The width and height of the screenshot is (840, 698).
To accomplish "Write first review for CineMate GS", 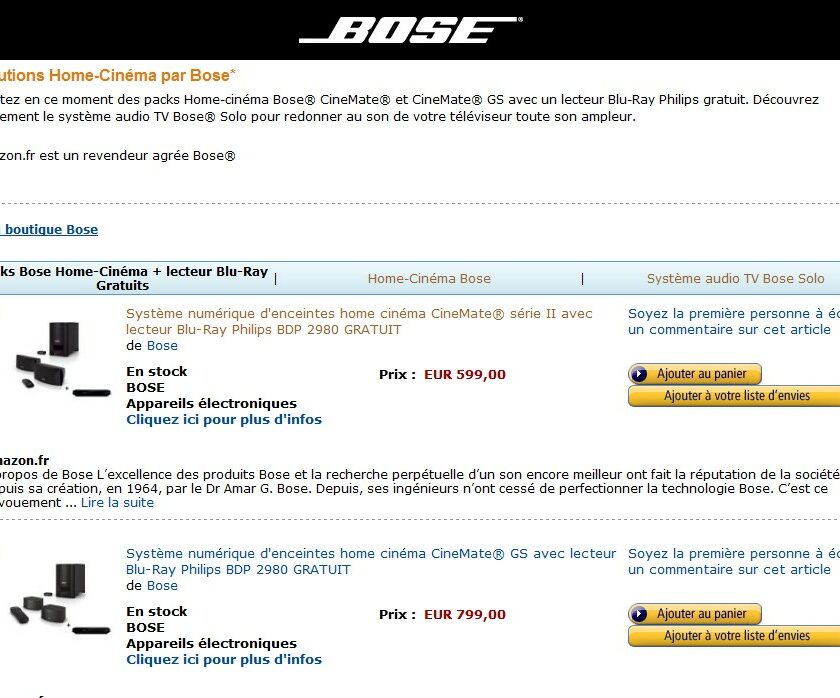I will (733, 561).
